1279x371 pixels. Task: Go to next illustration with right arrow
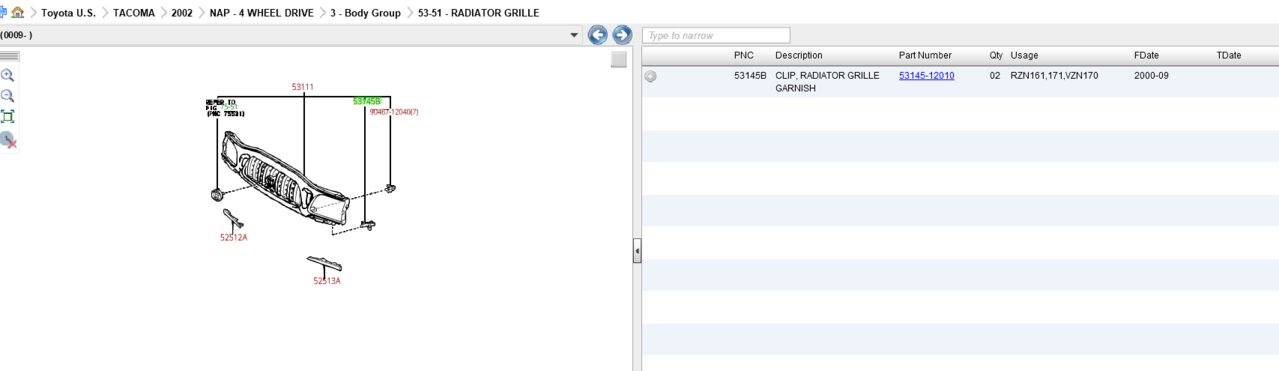[x=622, y=35]
